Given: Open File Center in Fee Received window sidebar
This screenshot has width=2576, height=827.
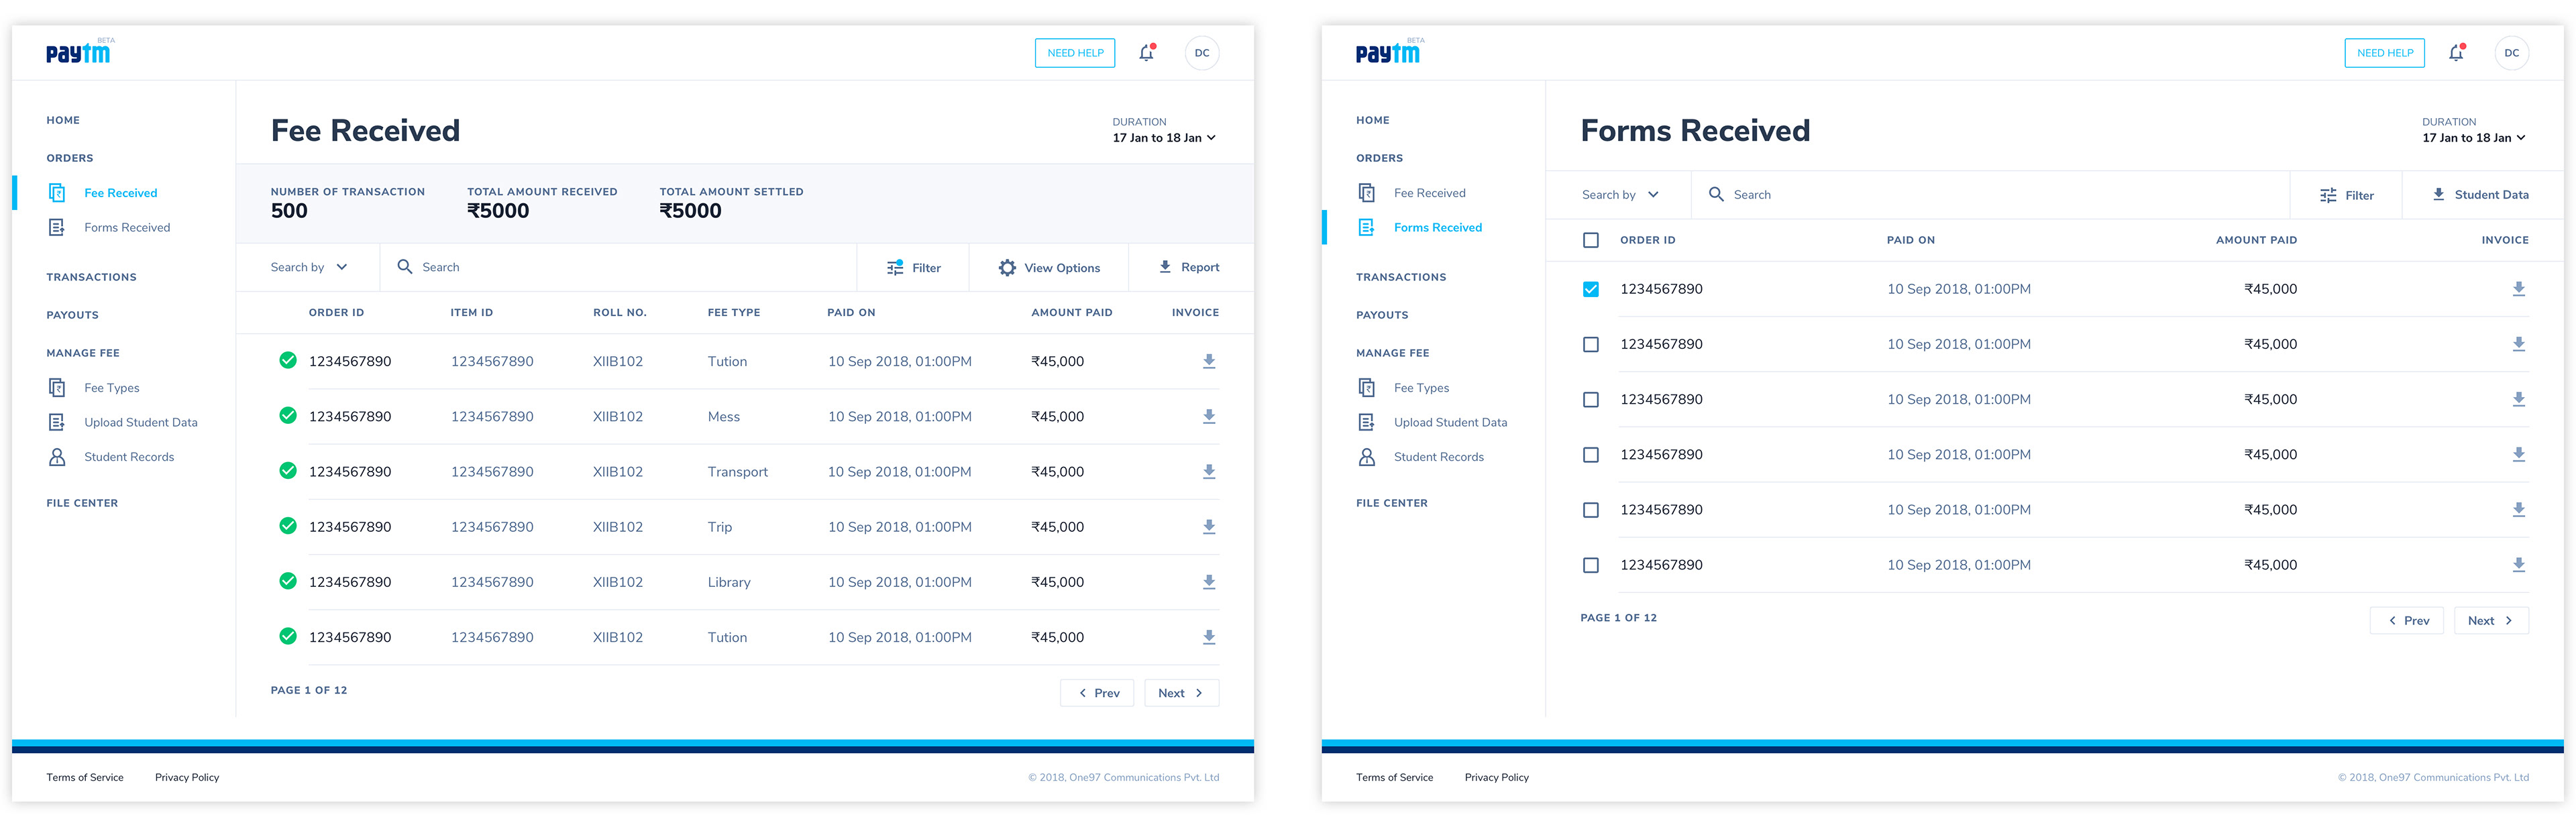Looking at the screenshot, I should point(82,503).
